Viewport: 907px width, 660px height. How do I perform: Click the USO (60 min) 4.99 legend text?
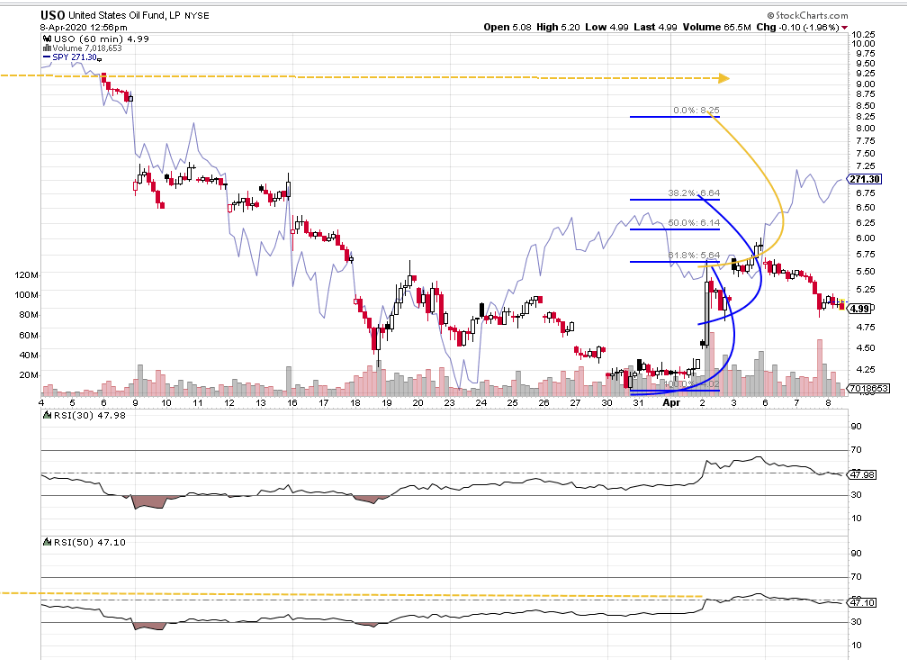click(101, 39)
